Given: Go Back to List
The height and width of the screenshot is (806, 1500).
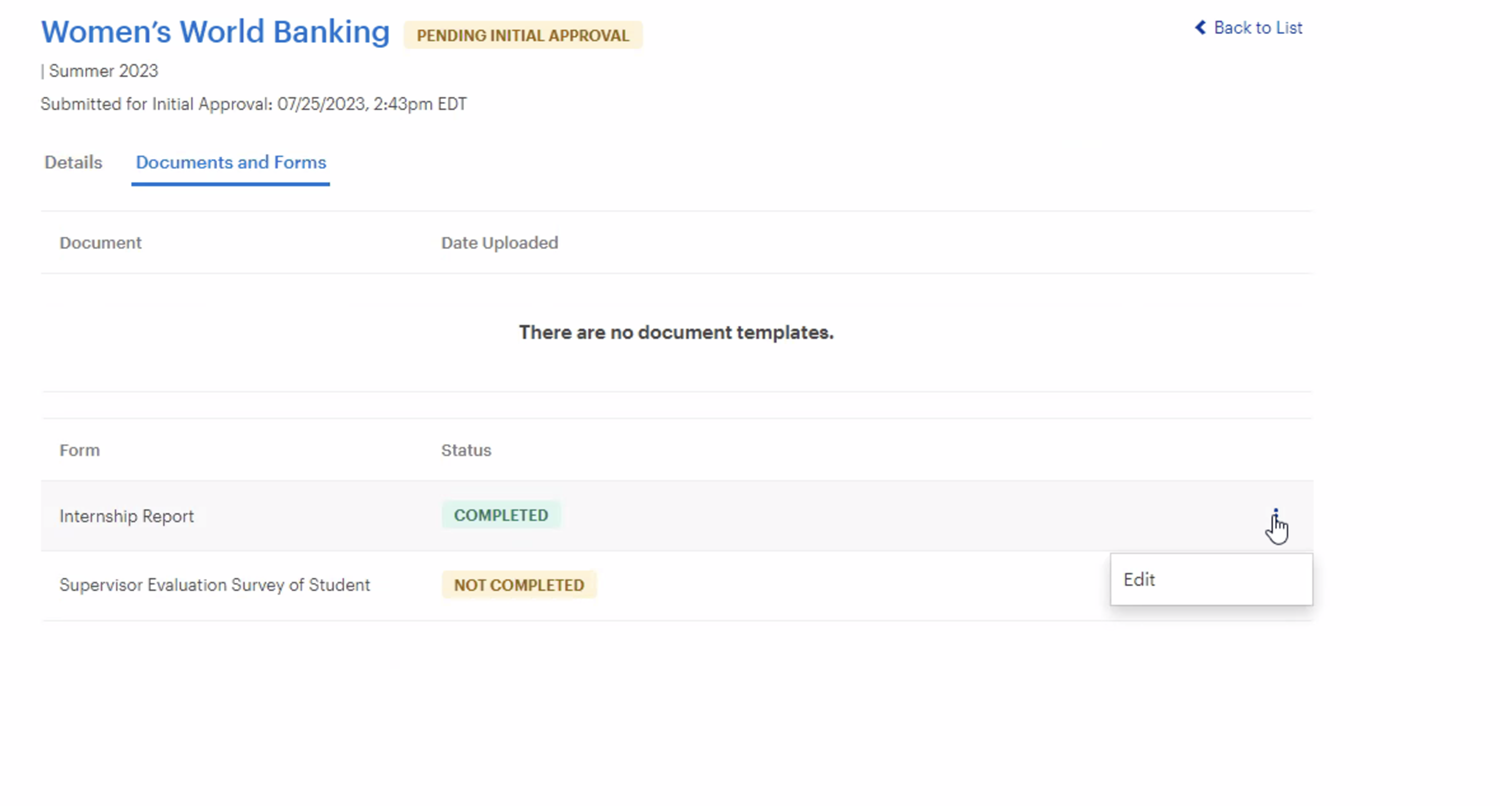Looking at the screenshot, I should coord(1248,28).
